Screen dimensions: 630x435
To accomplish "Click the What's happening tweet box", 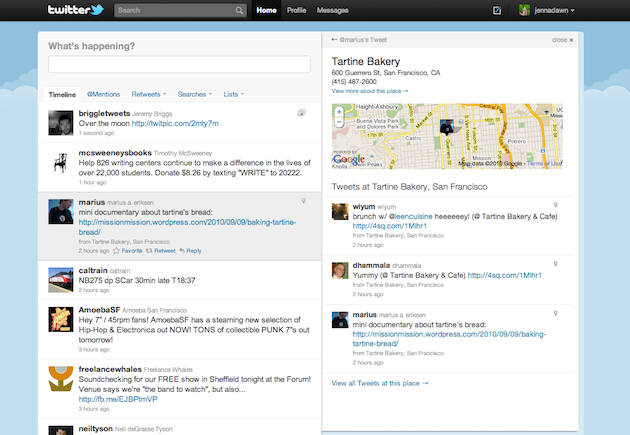I will pos(179,65).
